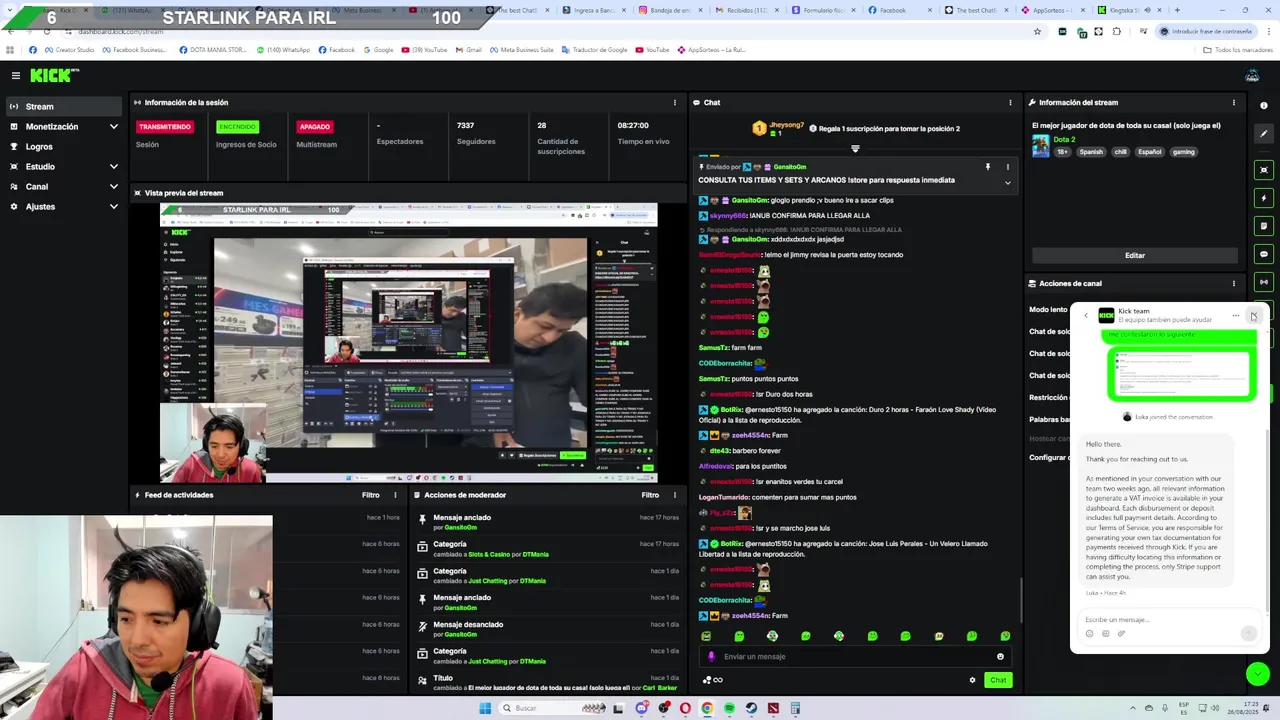
Task: Open Filtro in Acciones de moderador
Action: pyautogui.click(x=650, y=495)
